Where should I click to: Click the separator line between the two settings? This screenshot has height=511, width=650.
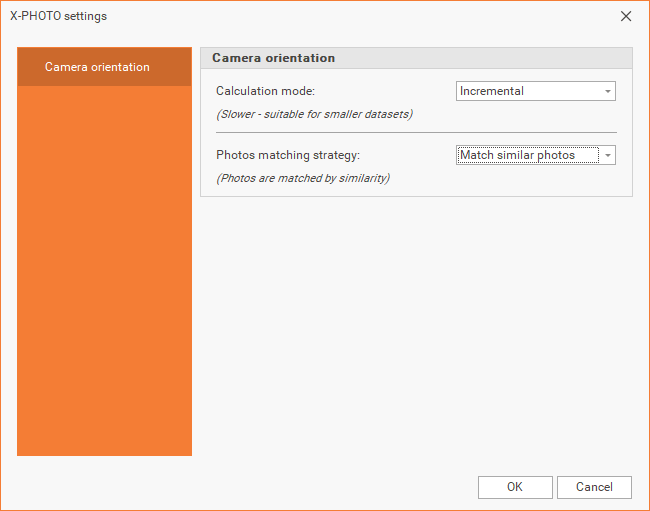416,132
